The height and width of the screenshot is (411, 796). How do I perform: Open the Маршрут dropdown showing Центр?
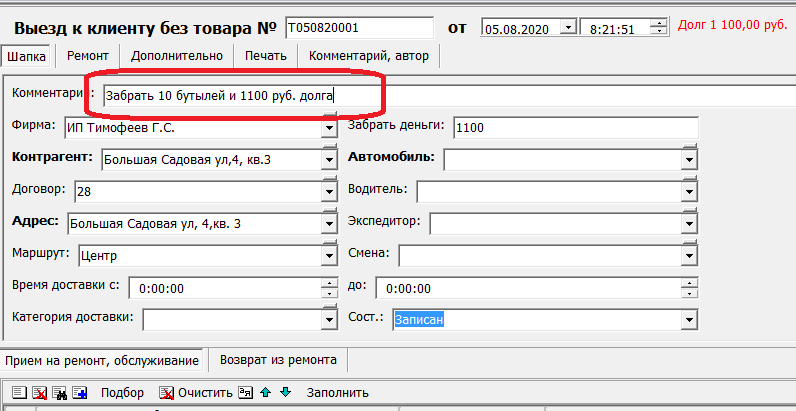329,256
